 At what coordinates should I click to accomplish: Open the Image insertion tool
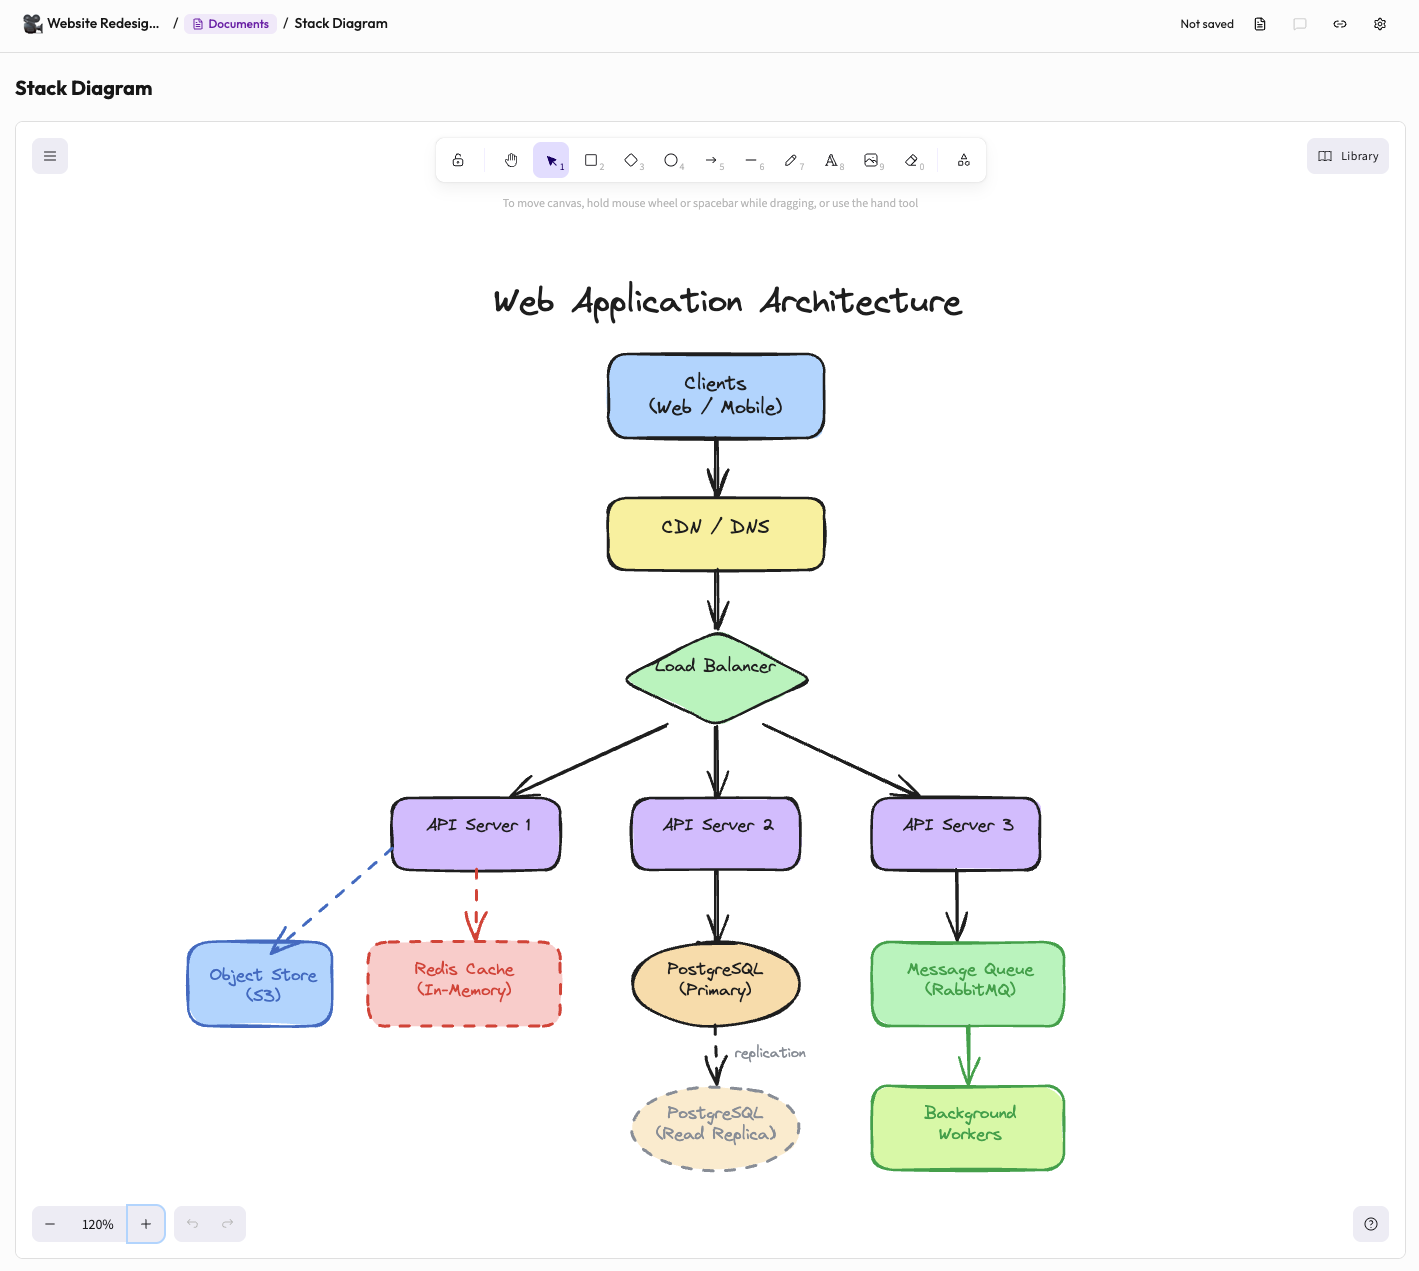click(871, 159)
